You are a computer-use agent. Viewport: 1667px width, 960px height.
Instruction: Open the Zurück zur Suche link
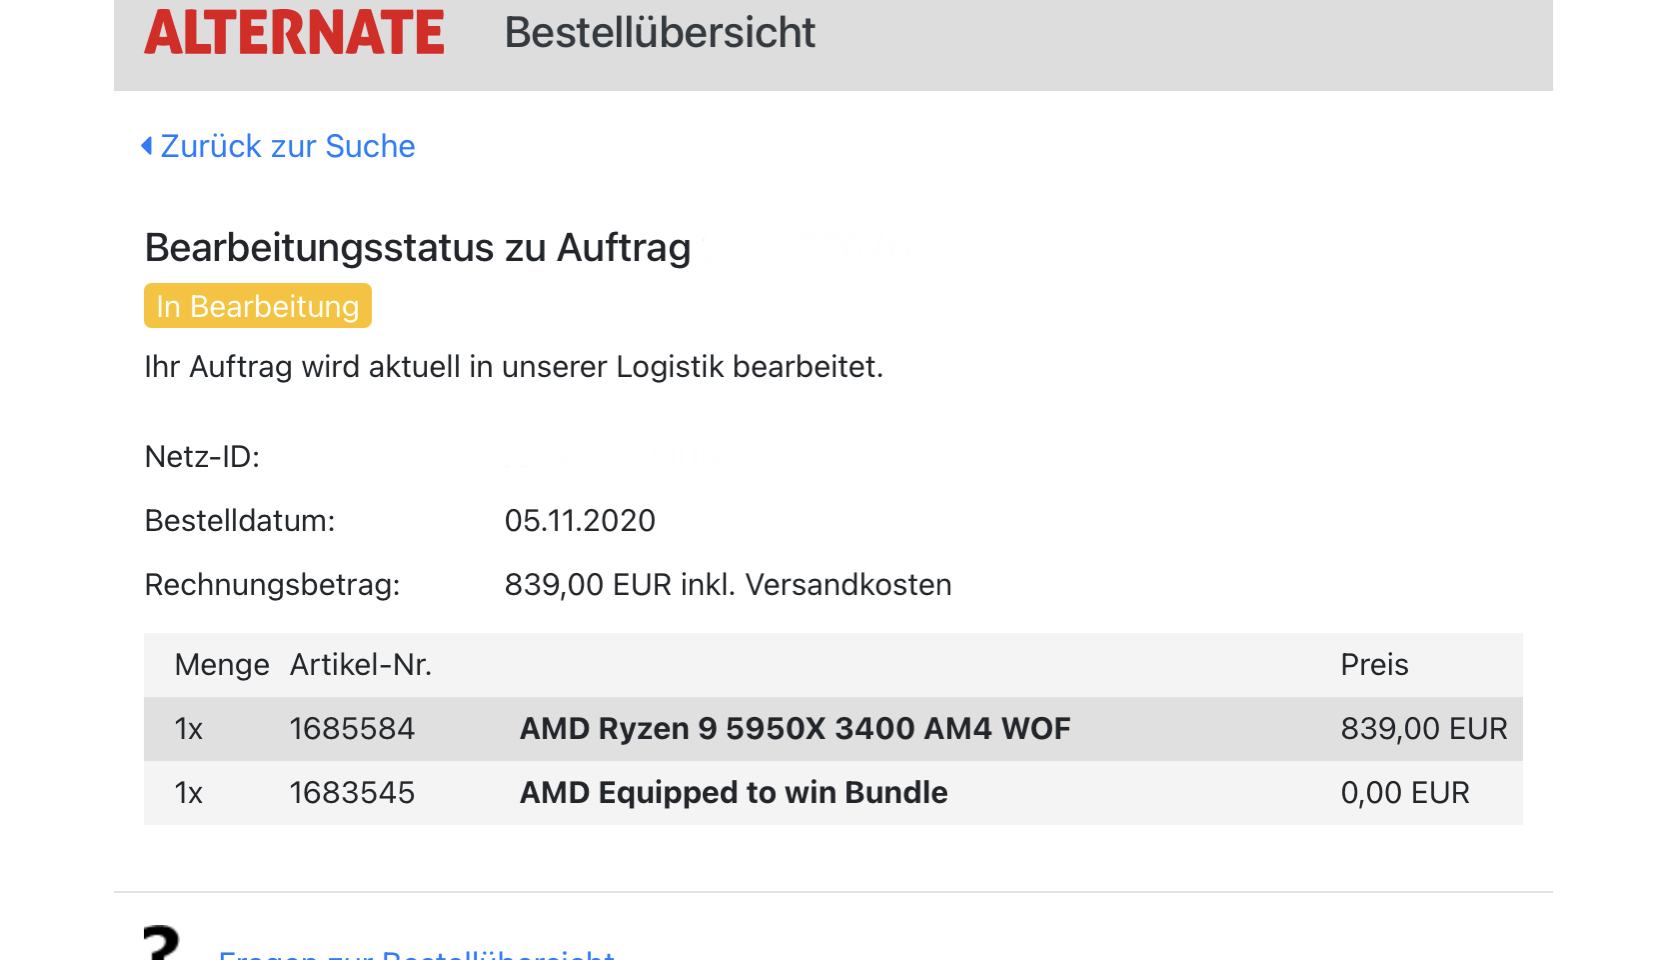pyautogui.click(x=287, y=146)
